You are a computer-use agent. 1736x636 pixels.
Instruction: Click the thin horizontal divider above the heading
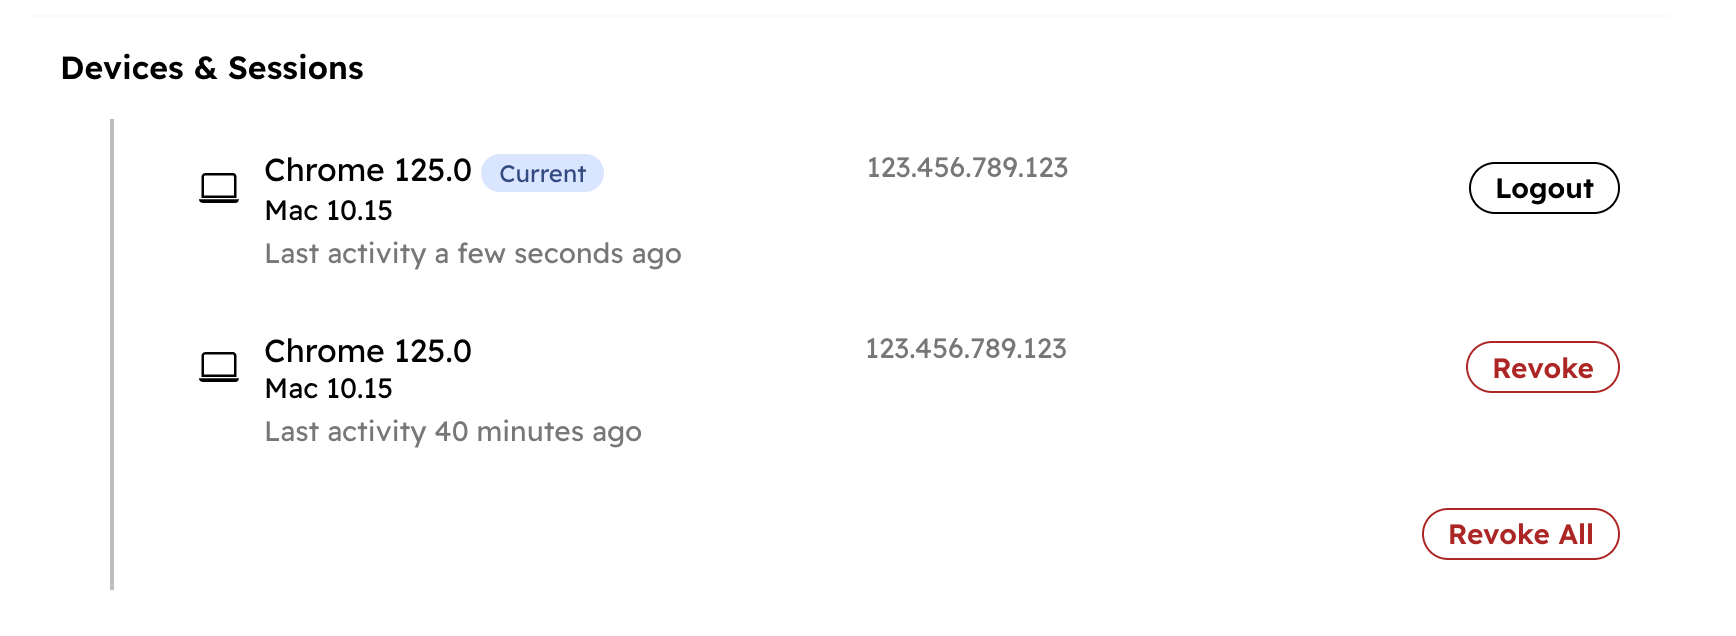pos(850,16)
